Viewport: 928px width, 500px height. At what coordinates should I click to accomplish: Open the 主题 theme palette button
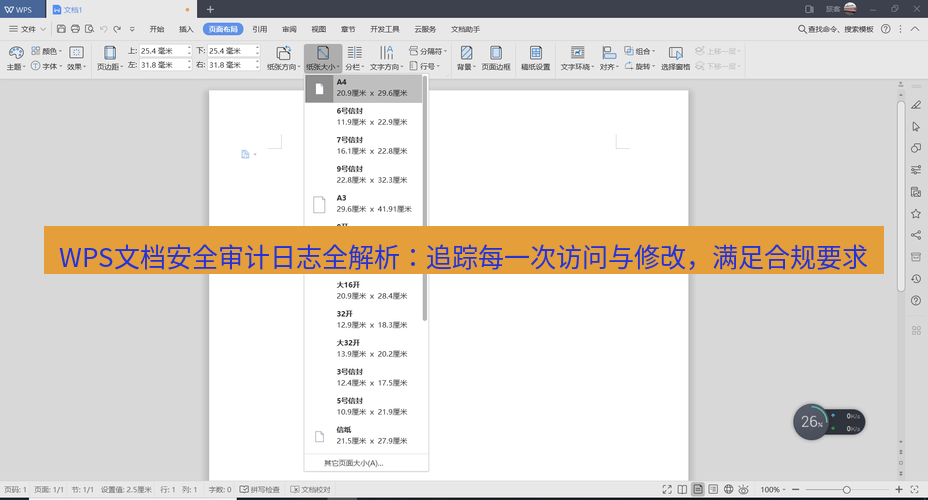pos(16,58)
